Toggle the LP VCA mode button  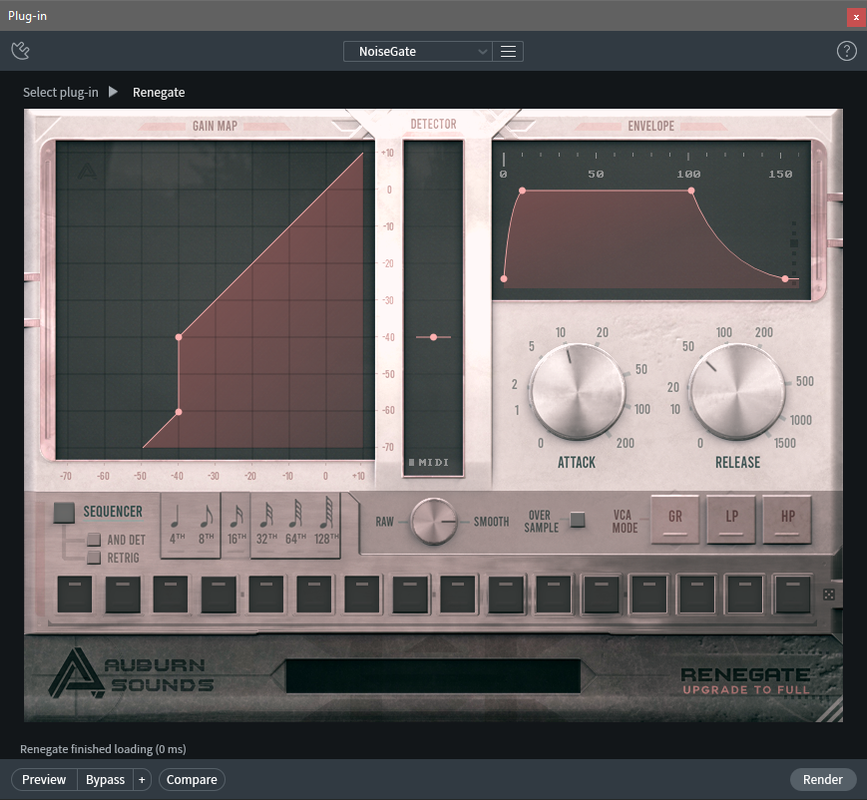click(x=732, y=519)
